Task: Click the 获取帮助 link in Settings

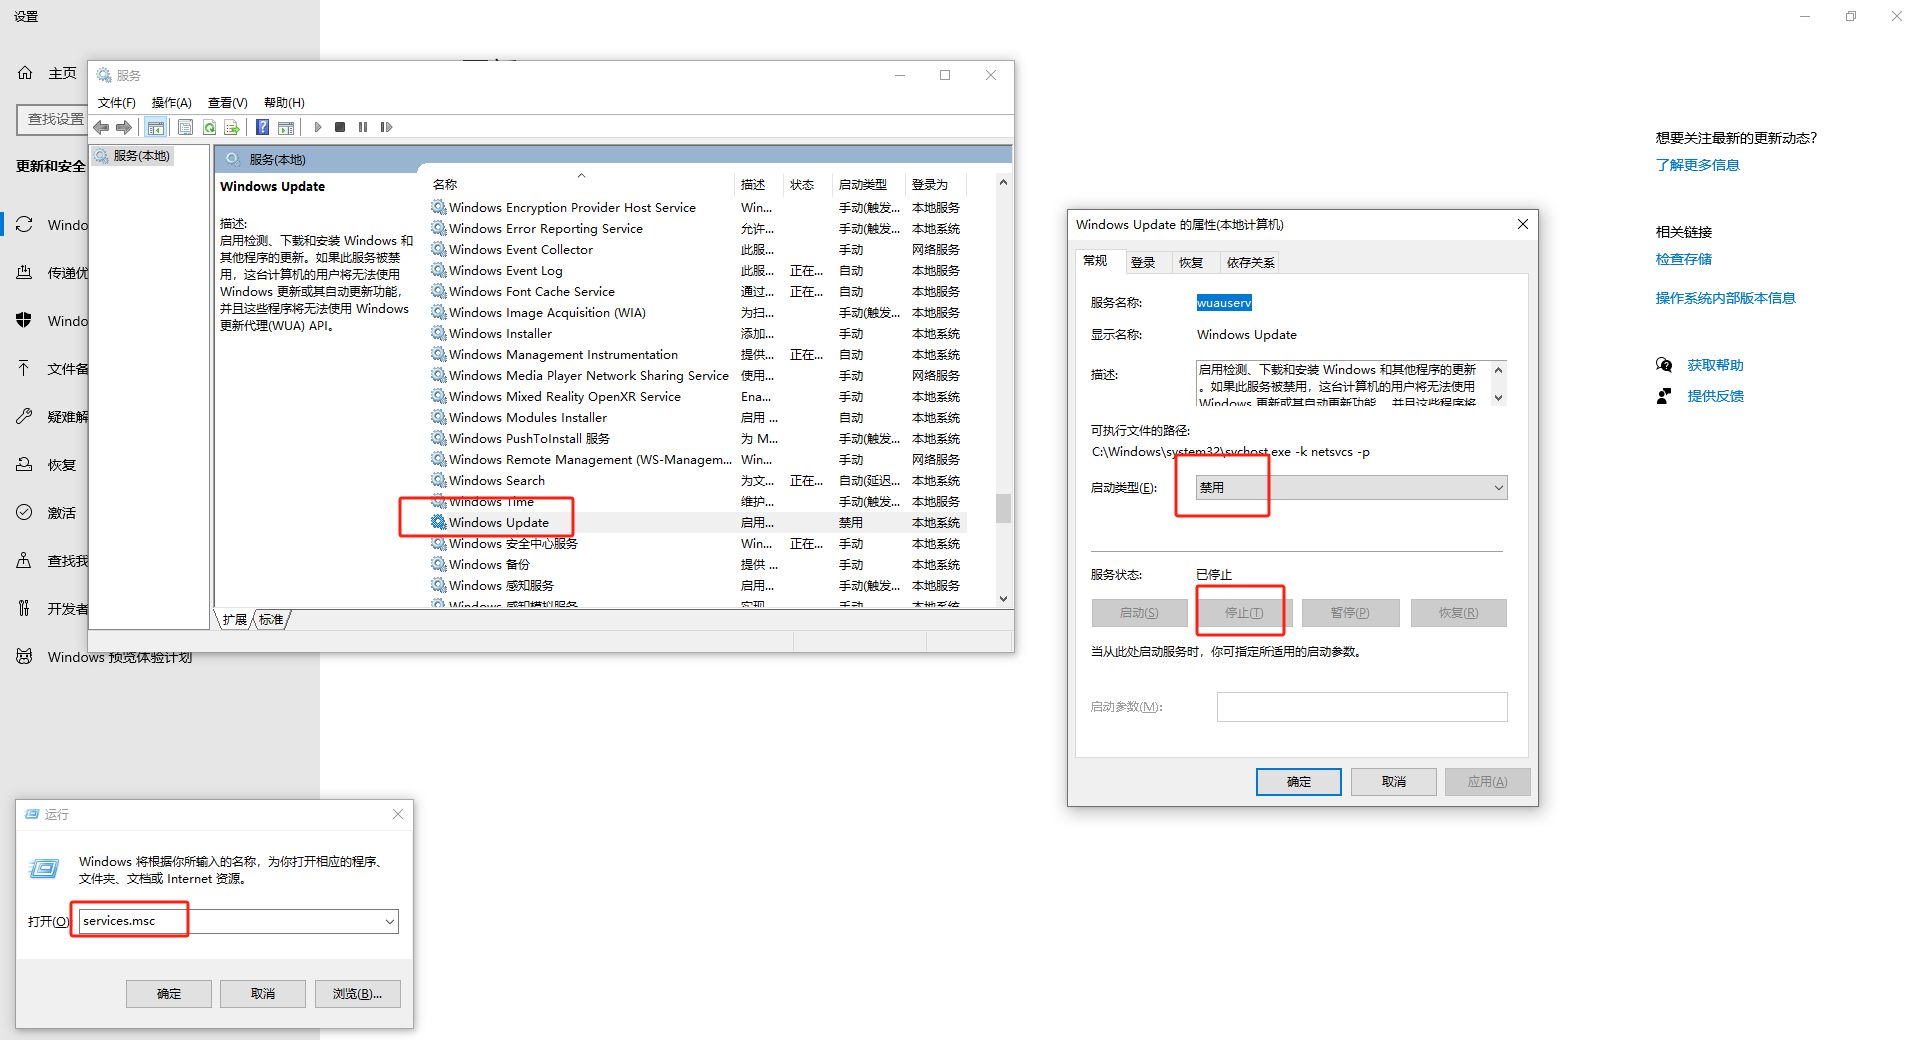Action: pos(1716,365)
